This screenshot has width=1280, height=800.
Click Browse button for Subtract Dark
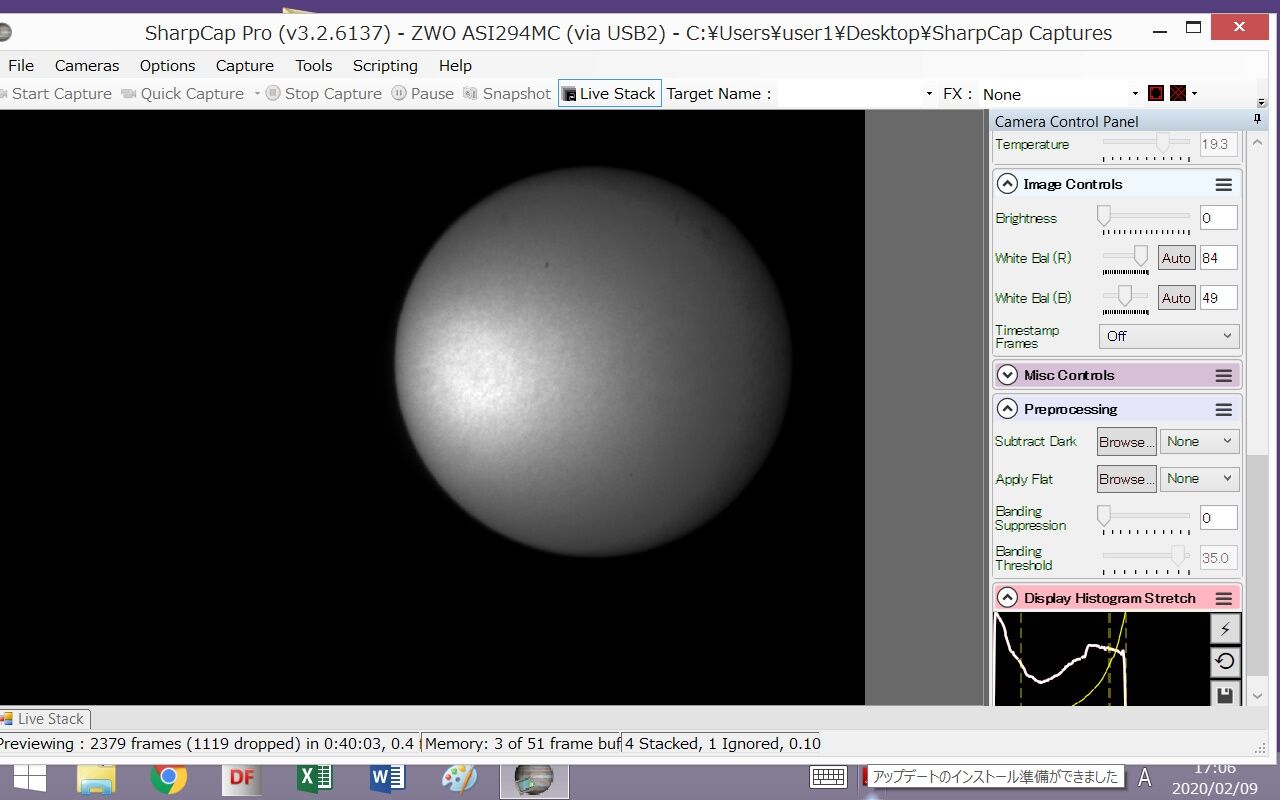point(1126,441)
